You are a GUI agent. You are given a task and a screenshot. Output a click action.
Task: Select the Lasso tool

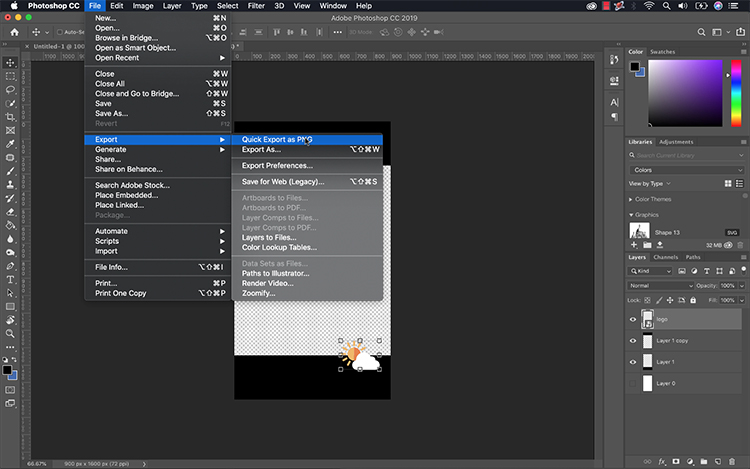10,89
